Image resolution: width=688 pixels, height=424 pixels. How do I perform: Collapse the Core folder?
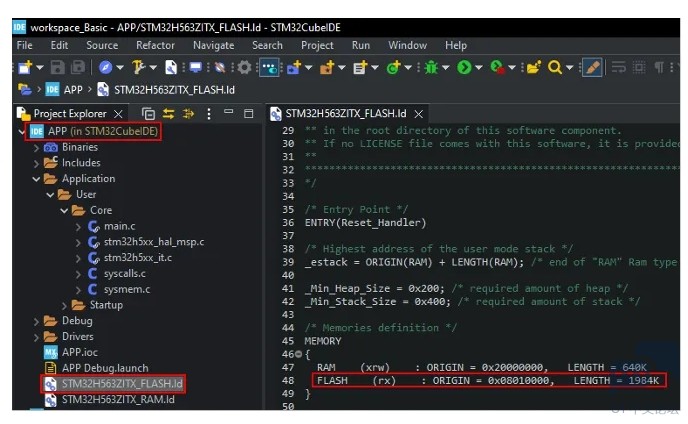64,211
